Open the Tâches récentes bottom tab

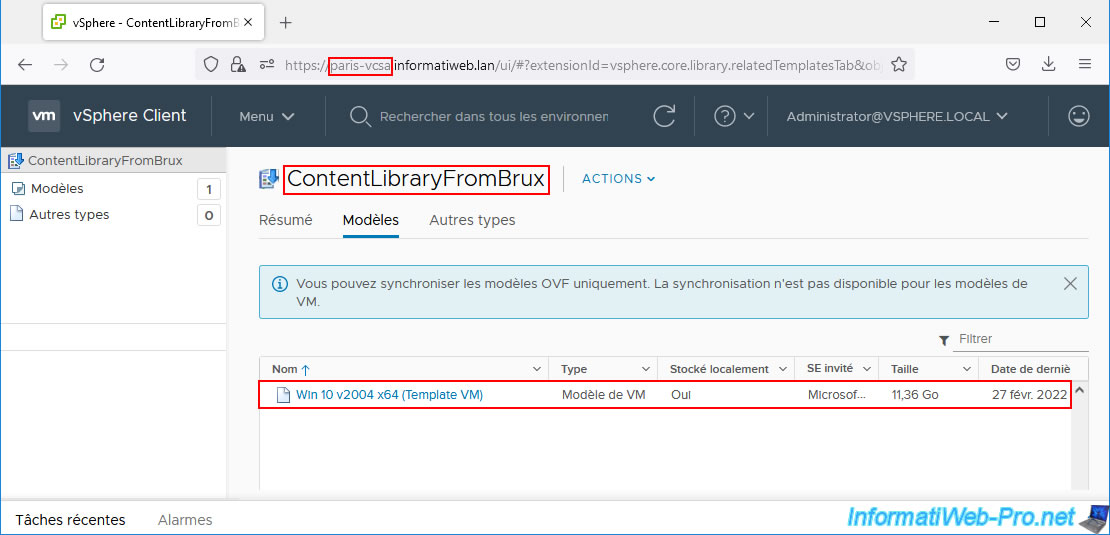[x=70, y=520]
